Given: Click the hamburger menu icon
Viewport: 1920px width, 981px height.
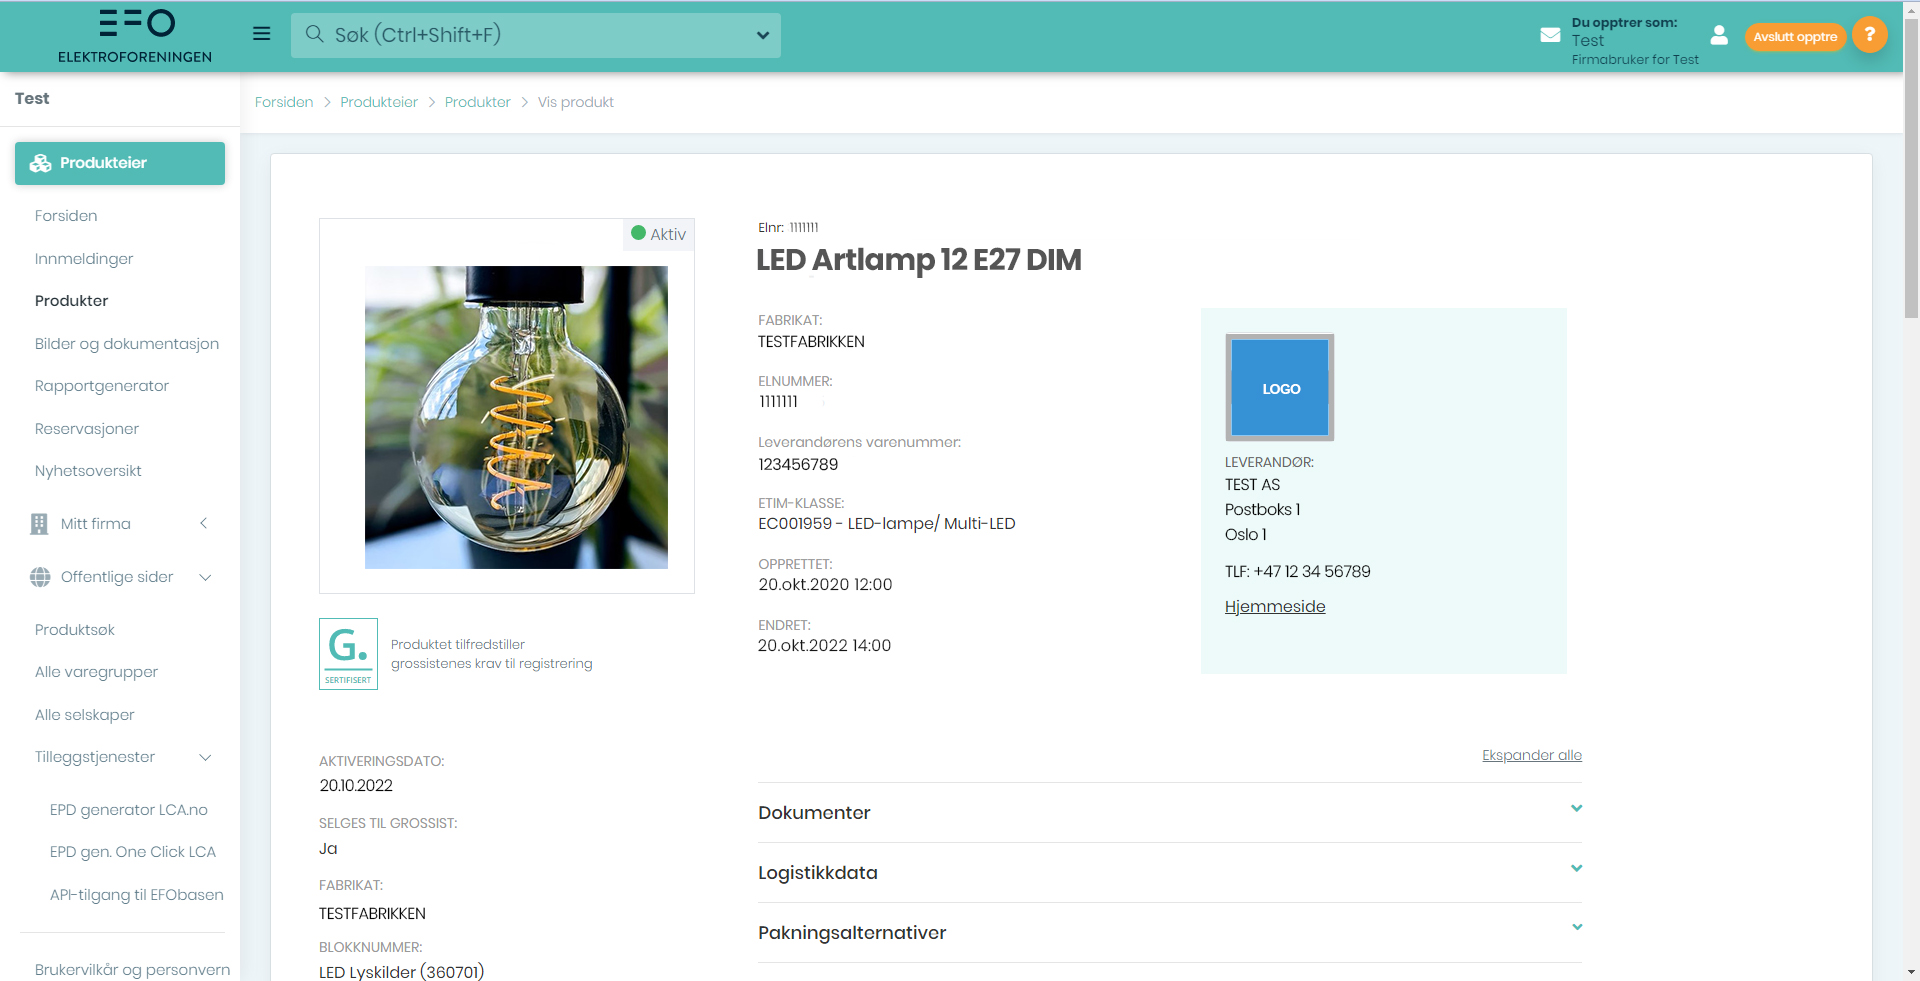Looking at the screenshot, I should coord(262,34).
